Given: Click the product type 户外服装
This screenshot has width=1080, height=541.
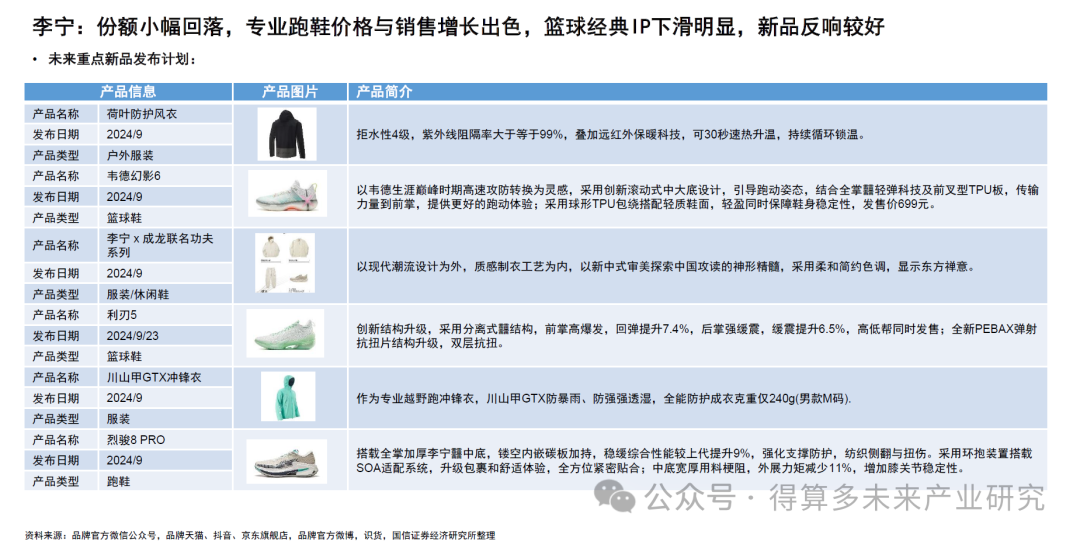Looking at the screenshot, I should (x=130, y=155).
